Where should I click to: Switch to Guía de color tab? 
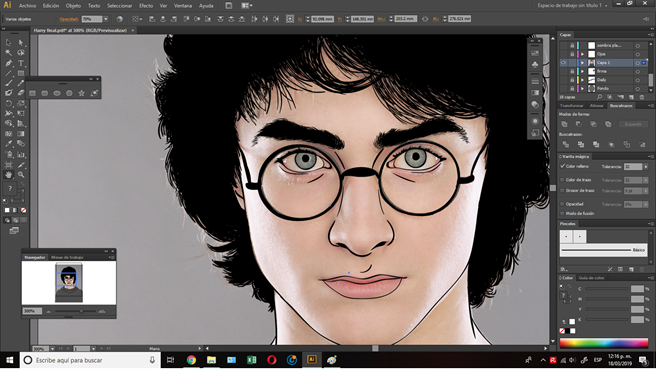(591, 278)
